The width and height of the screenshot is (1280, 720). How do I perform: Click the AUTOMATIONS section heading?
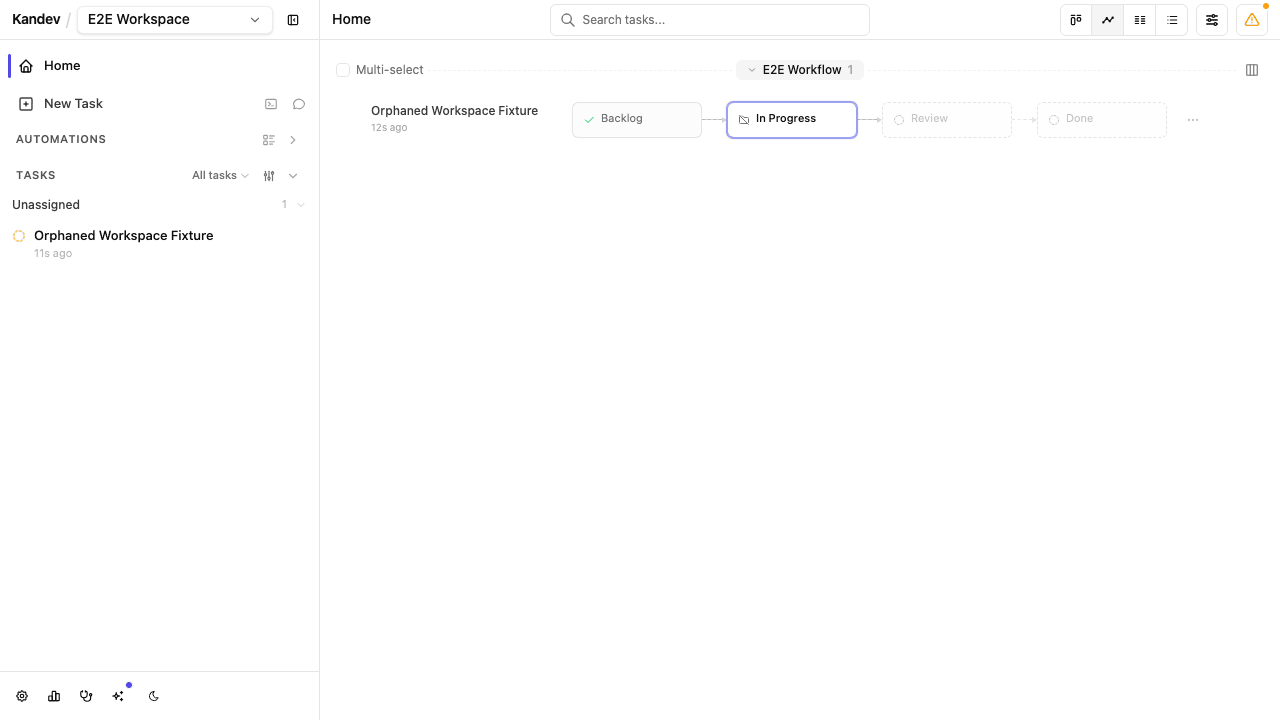[x=61, y=140]
